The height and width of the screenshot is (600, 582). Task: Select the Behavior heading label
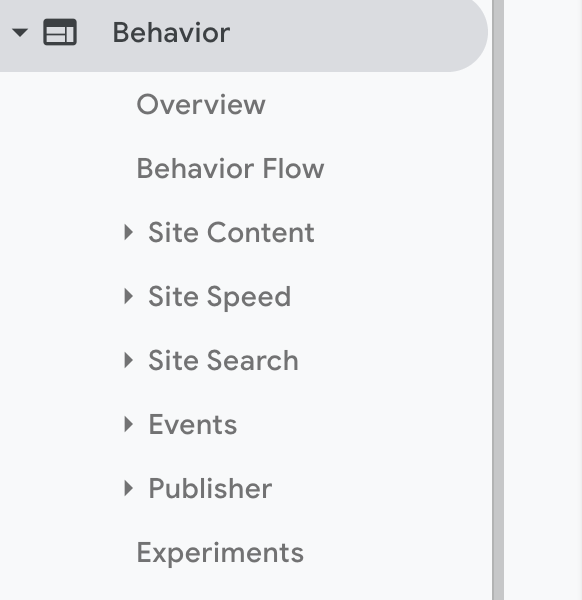(171, 33)
